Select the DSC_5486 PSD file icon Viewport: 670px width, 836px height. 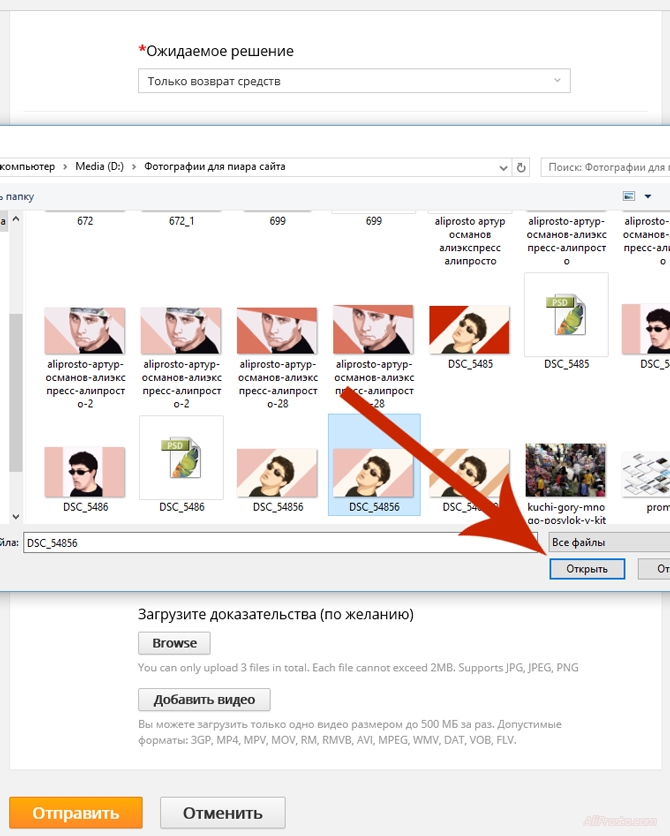click(x=181, y=457)
